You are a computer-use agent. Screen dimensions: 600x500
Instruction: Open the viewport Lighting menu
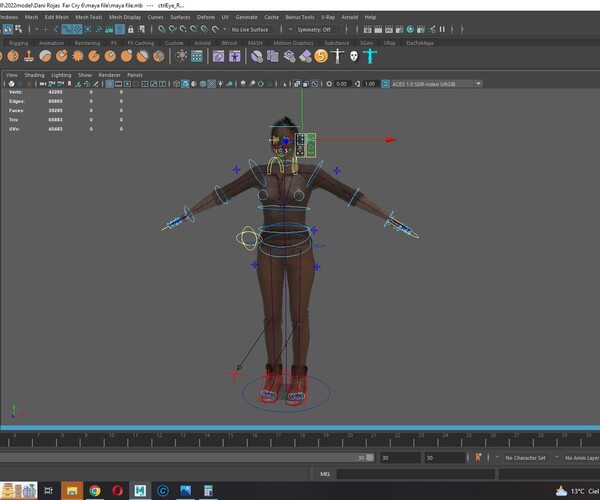pos(61,75)
